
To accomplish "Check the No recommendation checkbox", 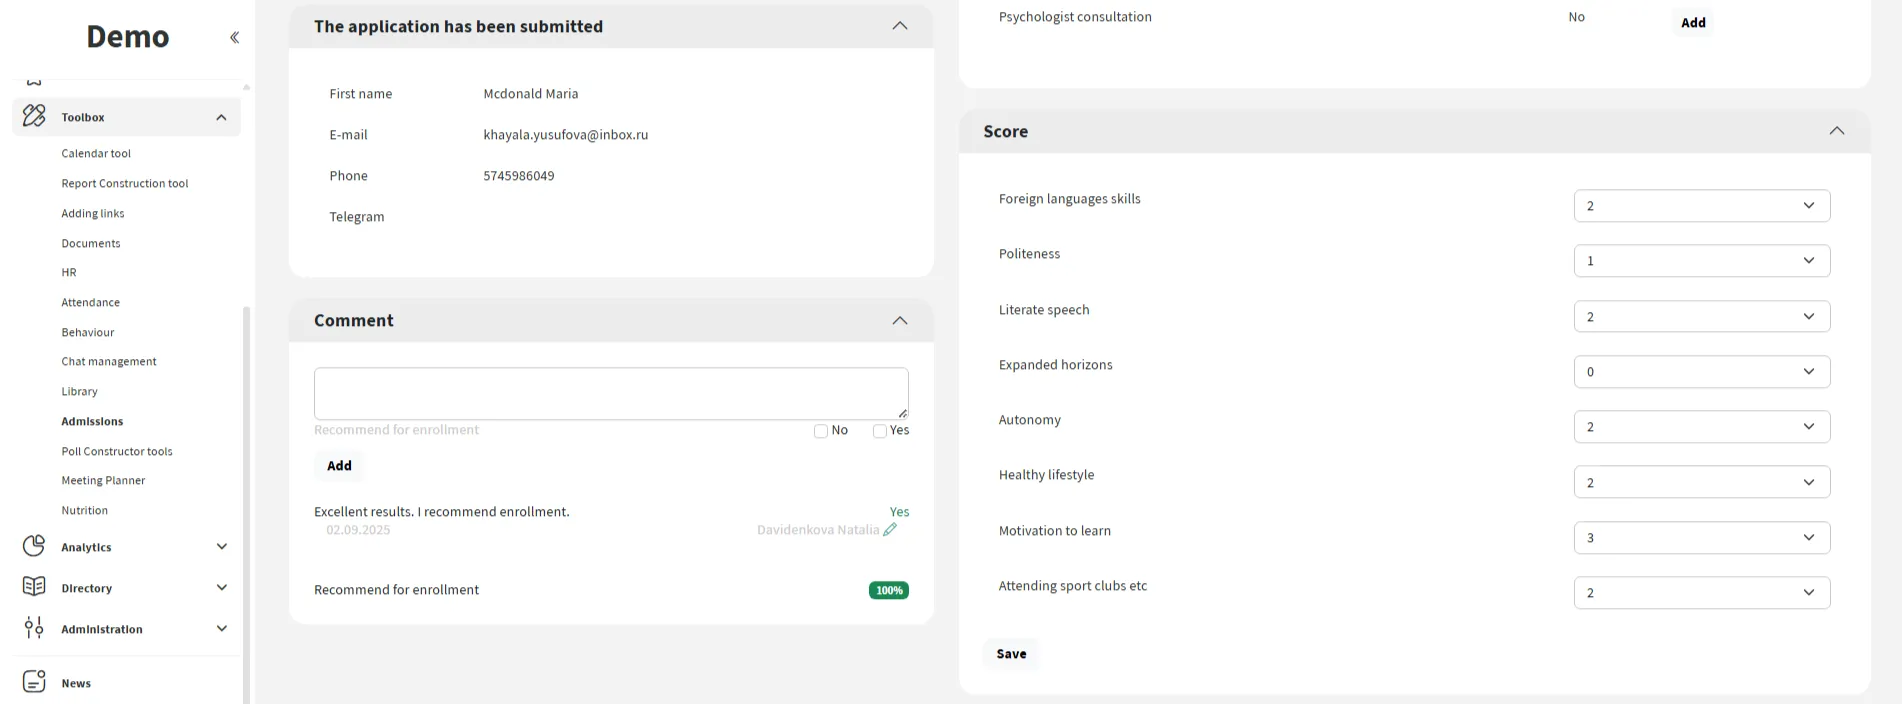I will [x=821, y=431].
